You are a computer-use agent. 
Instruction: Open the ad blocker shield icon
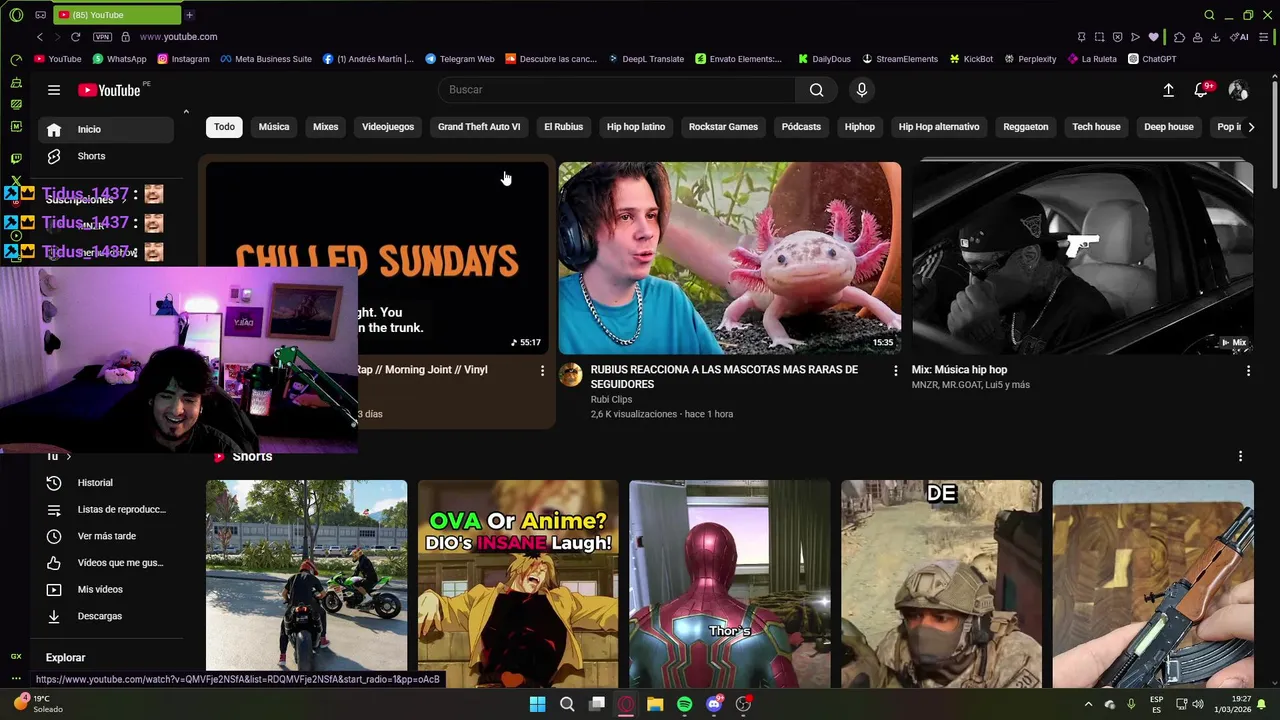[x=1117, y=37]
